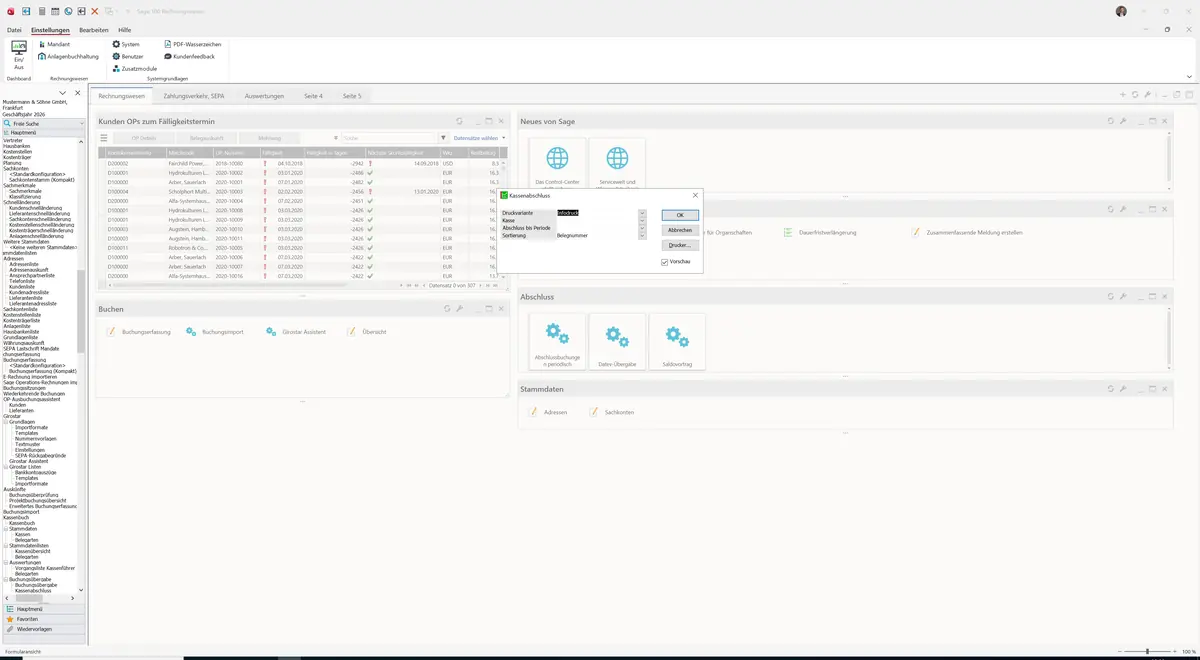Open the PDF-Wasserzeichen option

[192, 44]
